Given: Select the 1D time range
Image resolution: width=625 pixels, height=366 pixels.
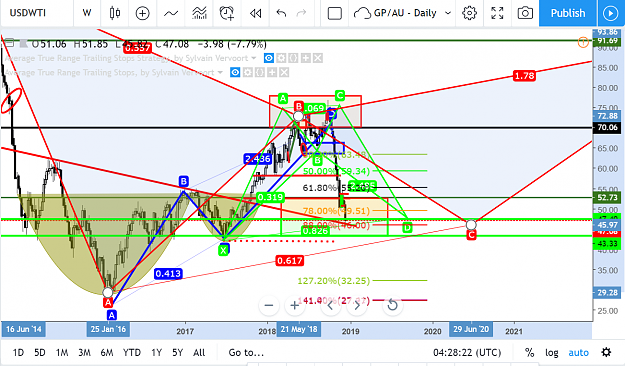Looking at the screenshot, I should click(x=18, y=352).
